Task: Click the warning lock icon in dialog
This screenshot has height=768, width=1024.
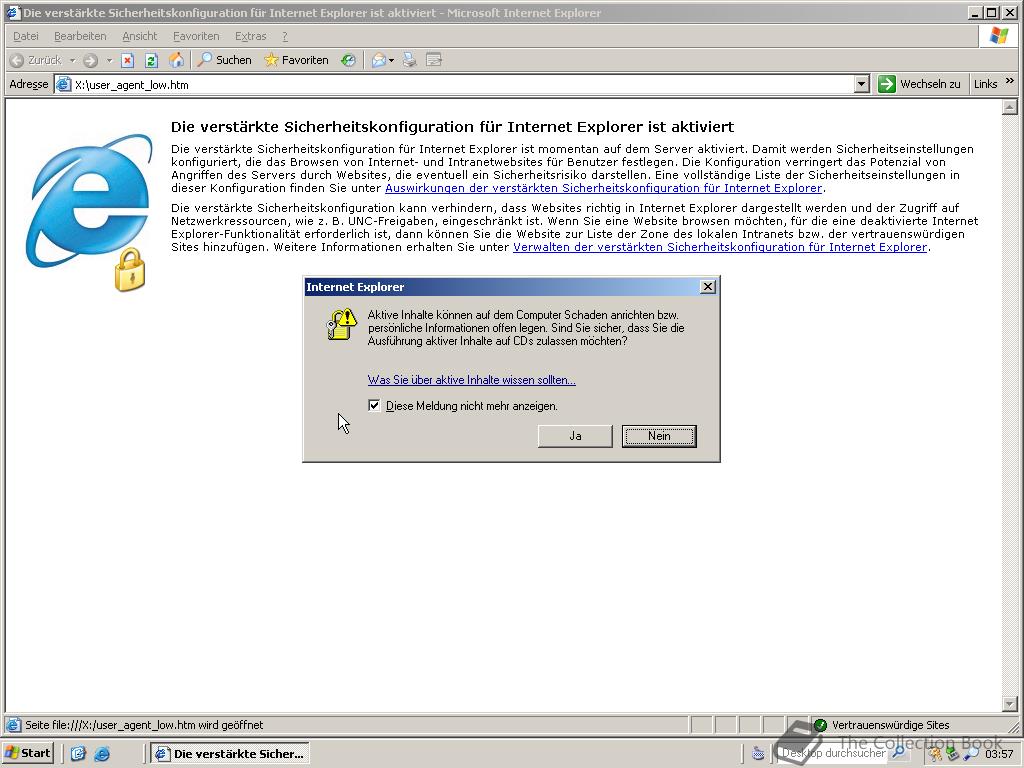Action: point(342,324)
